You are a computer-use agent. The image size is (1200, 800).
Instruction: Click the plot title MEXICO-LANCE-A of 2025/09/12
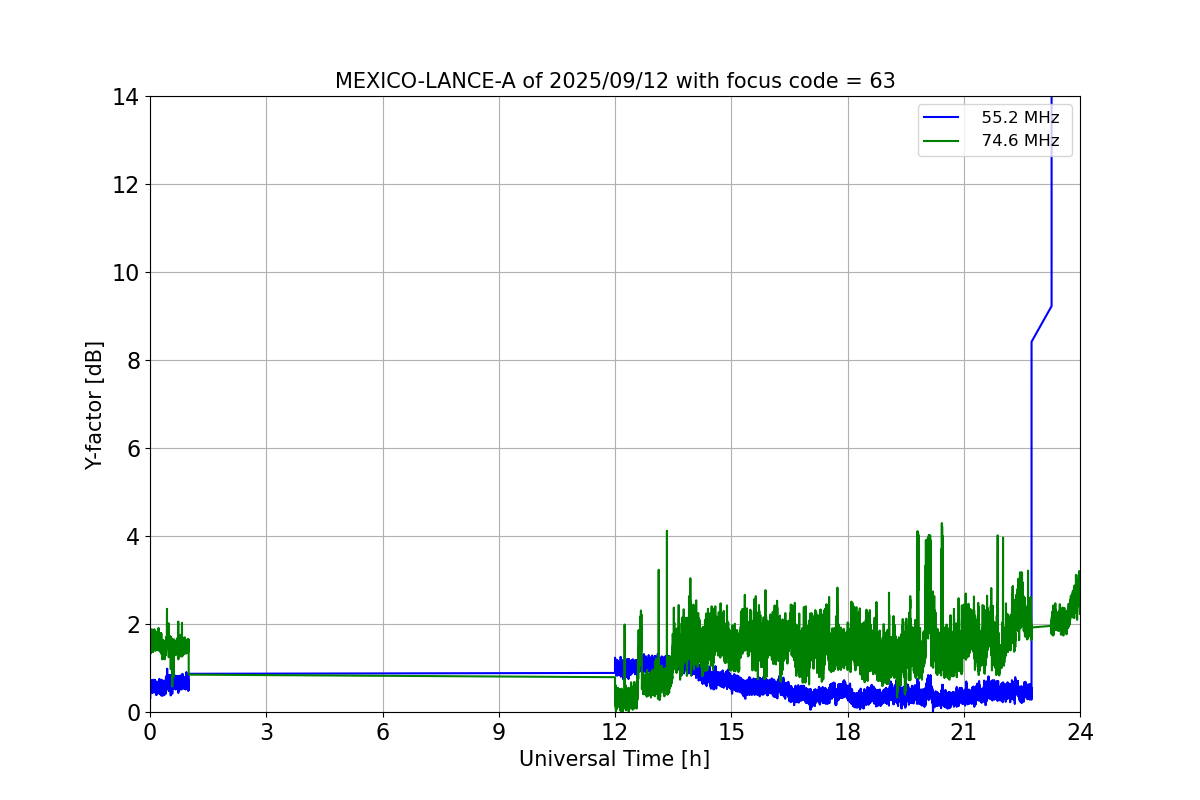pos(615,81)
